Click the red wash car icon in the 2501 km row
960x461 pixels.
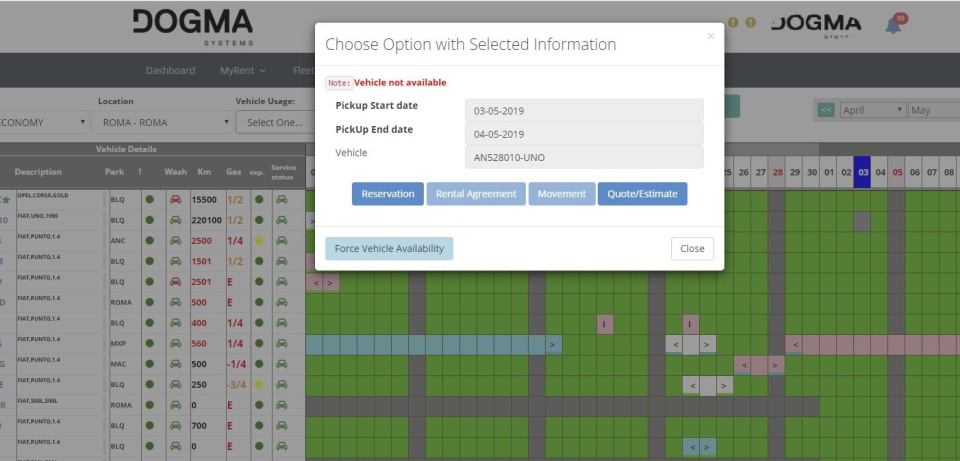pyautogui.click(x=175, y=282)
